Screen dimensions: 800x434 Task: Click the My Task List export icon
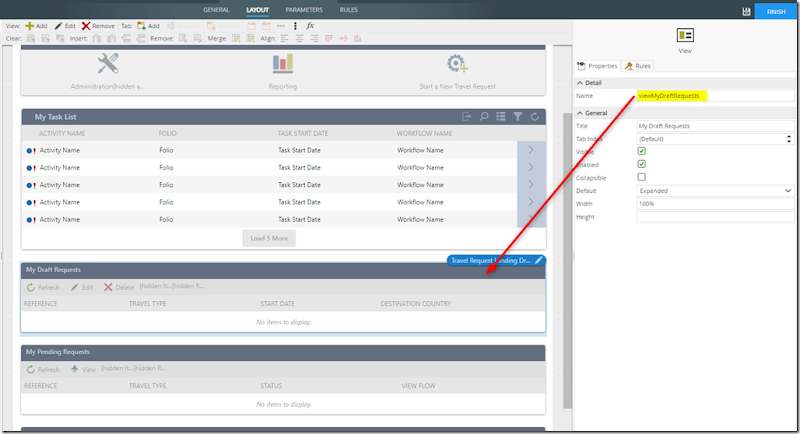466,117
